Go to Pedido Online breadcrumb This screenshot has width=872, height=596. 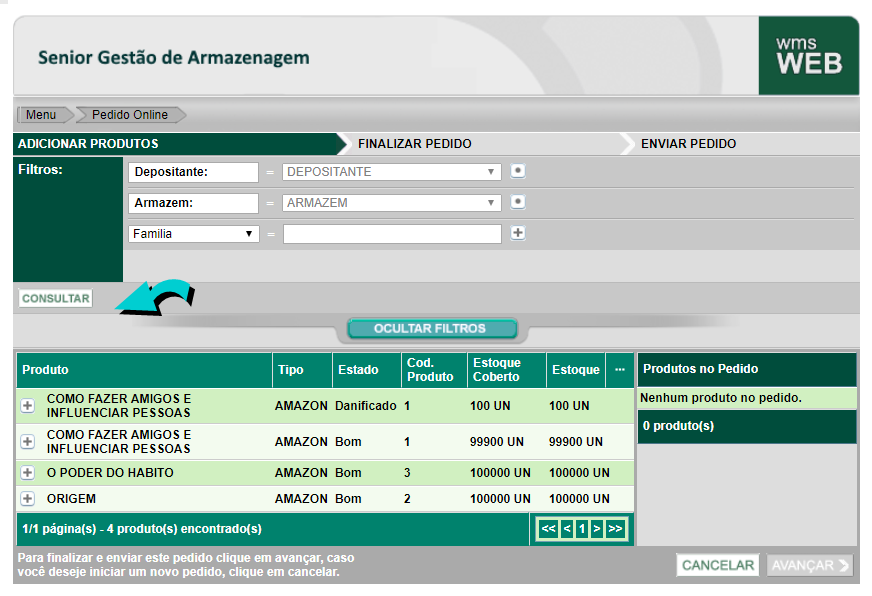(x=130, y=115)
